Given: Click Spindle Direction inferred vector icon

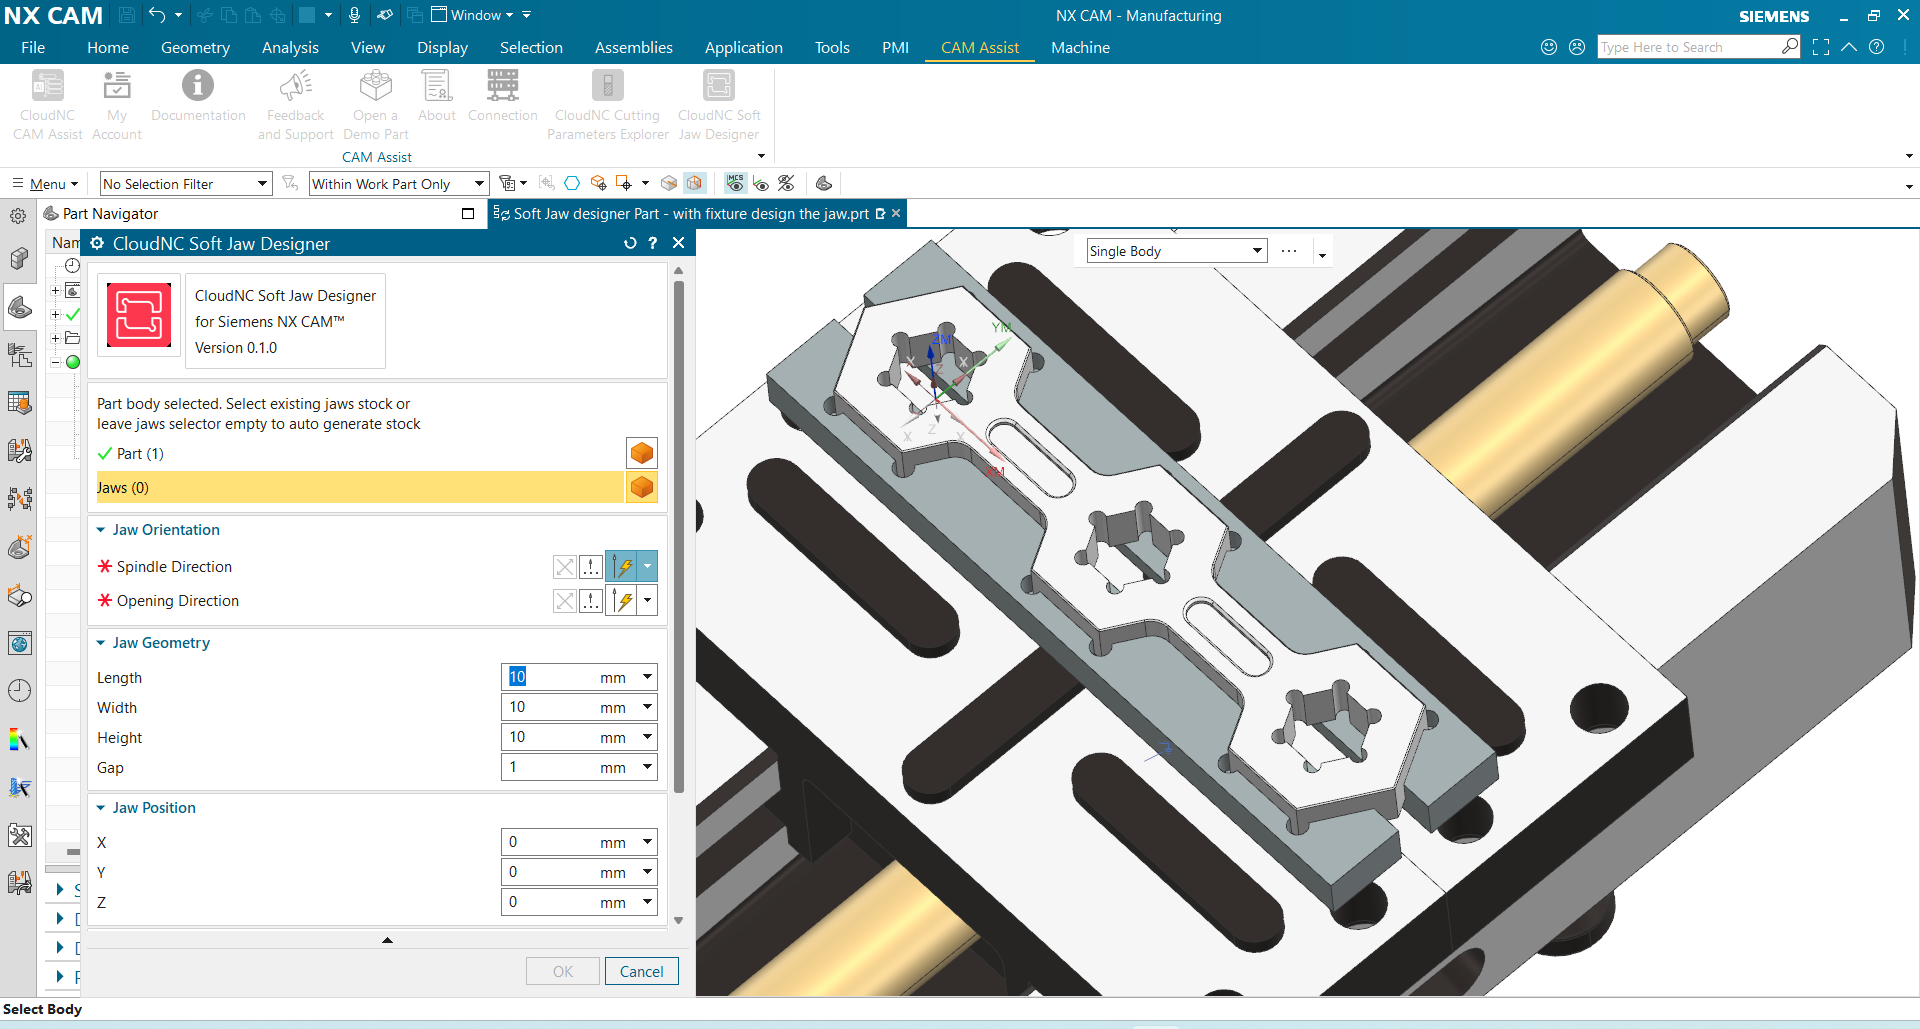Looking at the screenshot, I should tap(622, 567).
